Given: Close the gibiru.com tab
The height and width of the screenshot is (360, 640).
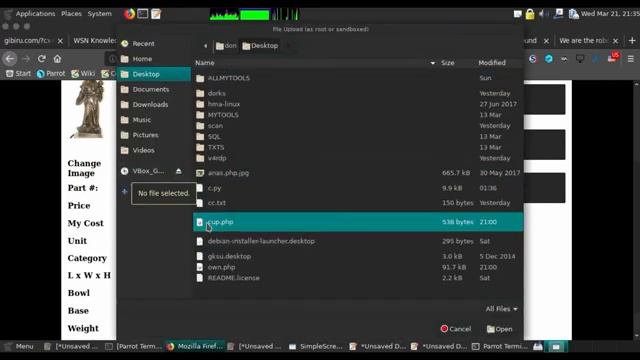Looking at the screenshot, I should tap(60, 41).
